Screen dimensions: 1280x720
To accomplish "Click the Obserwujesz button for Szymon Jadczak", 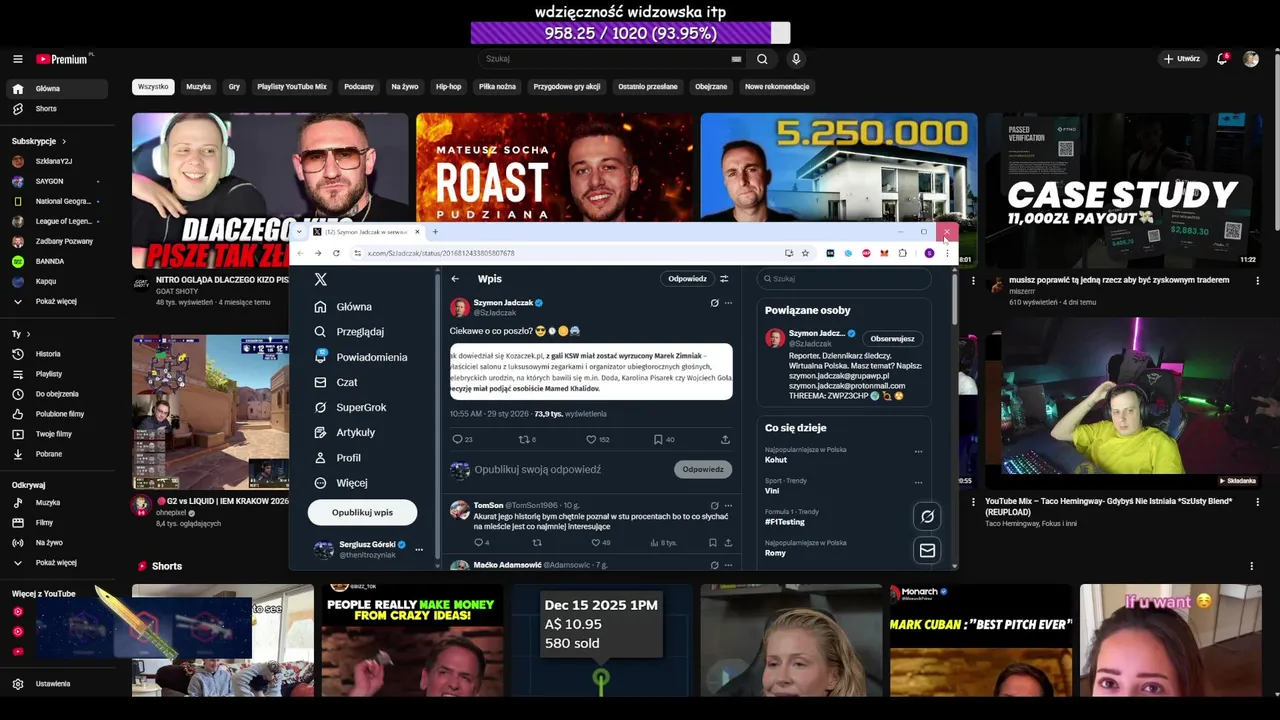I will (x=893, y=339).
